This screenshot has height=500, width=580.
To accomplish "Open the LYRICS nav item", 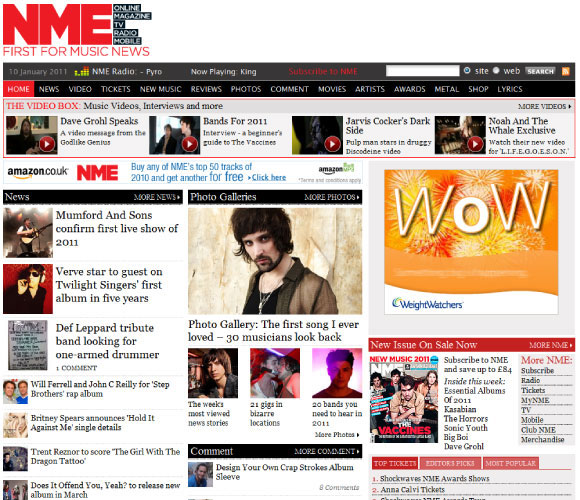I will [x=510, y=89].
